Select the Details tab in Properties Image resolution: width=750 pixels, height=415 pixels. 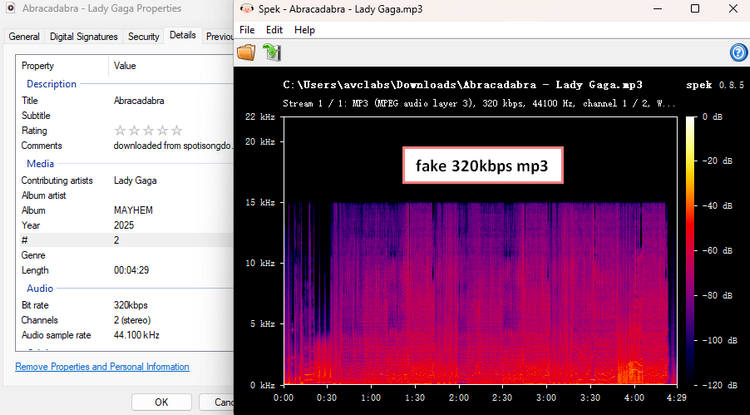point(183,35)
